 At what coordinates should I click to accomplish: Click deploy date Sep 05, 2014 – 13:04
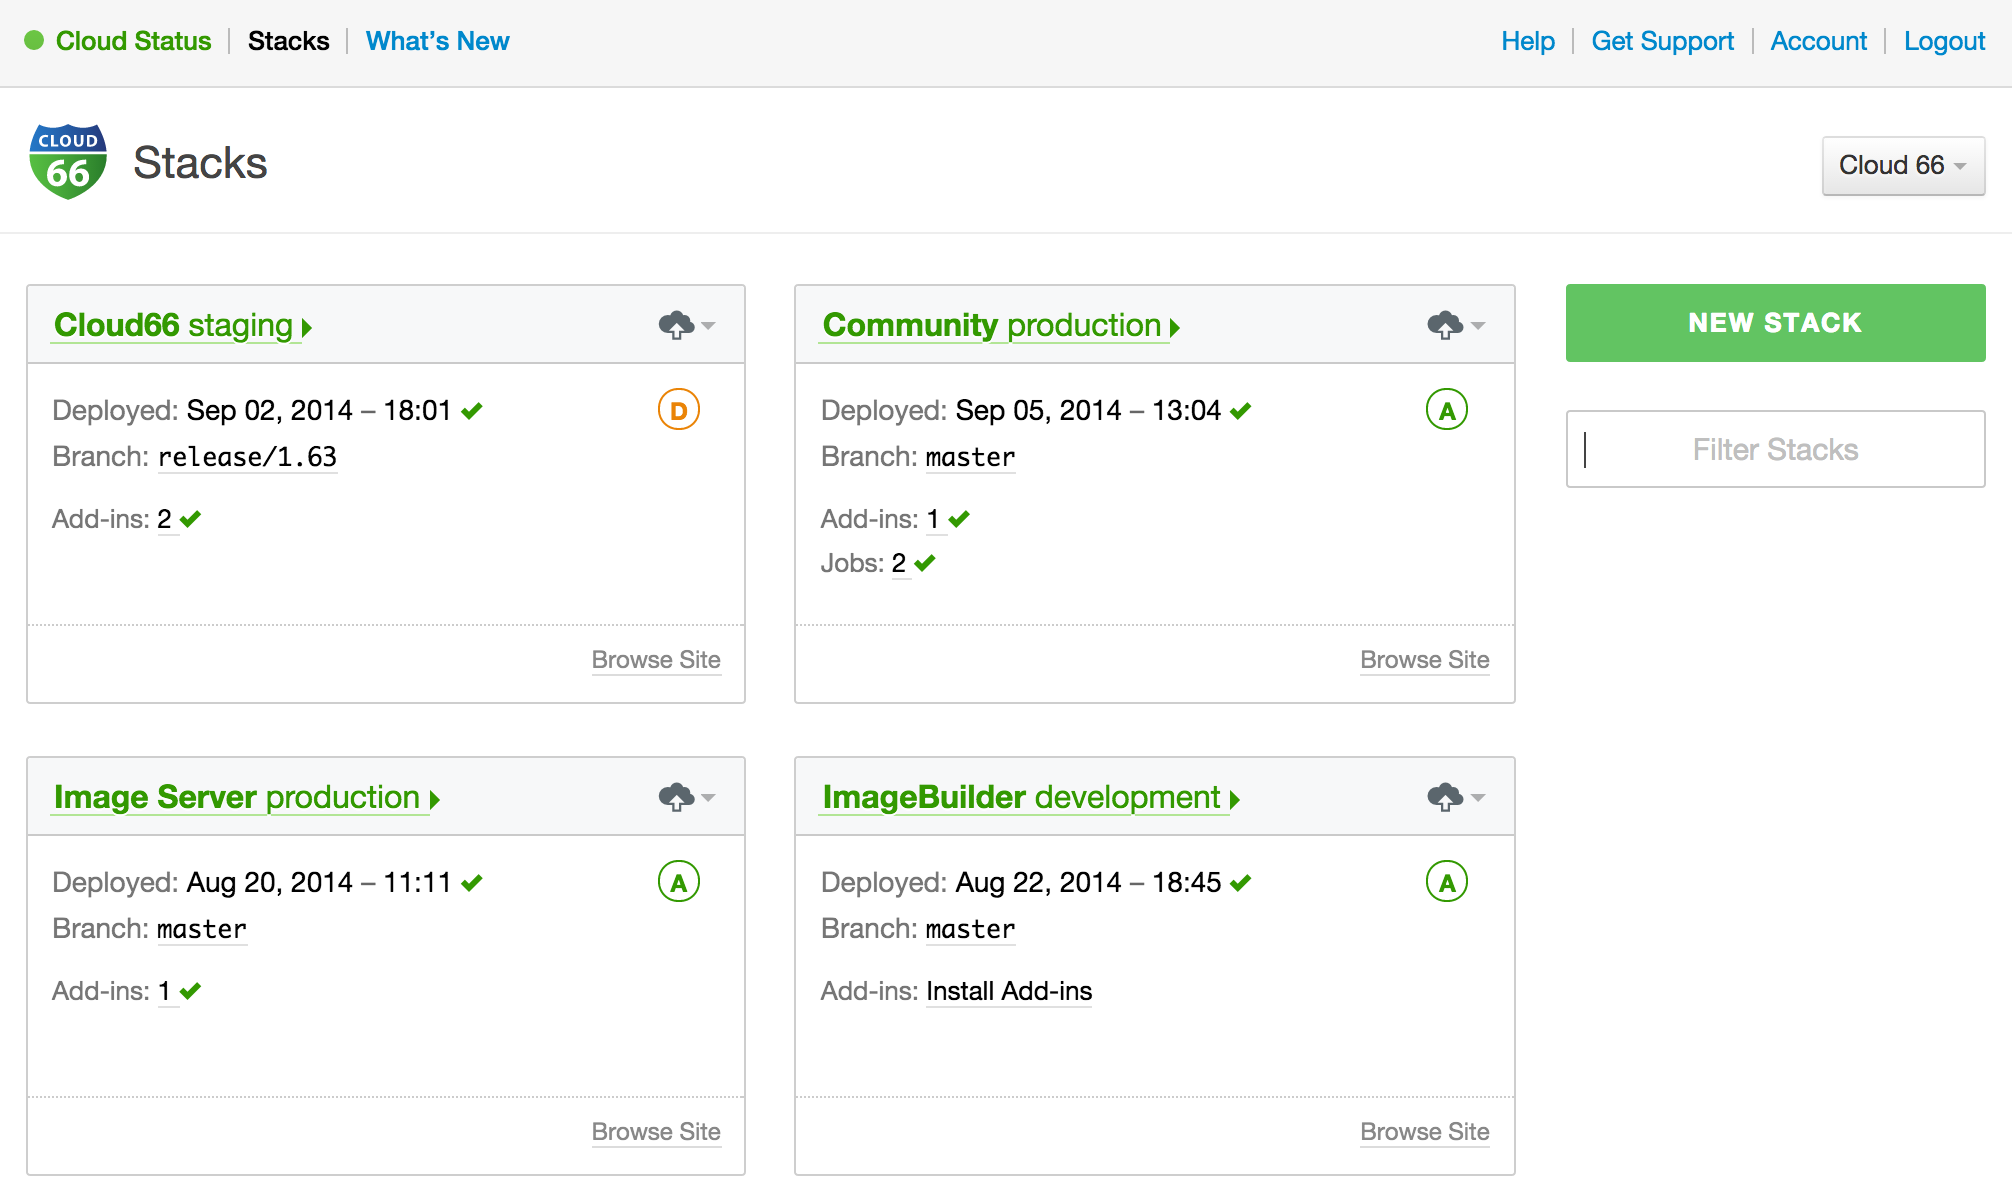click(x=1088, y=410)
